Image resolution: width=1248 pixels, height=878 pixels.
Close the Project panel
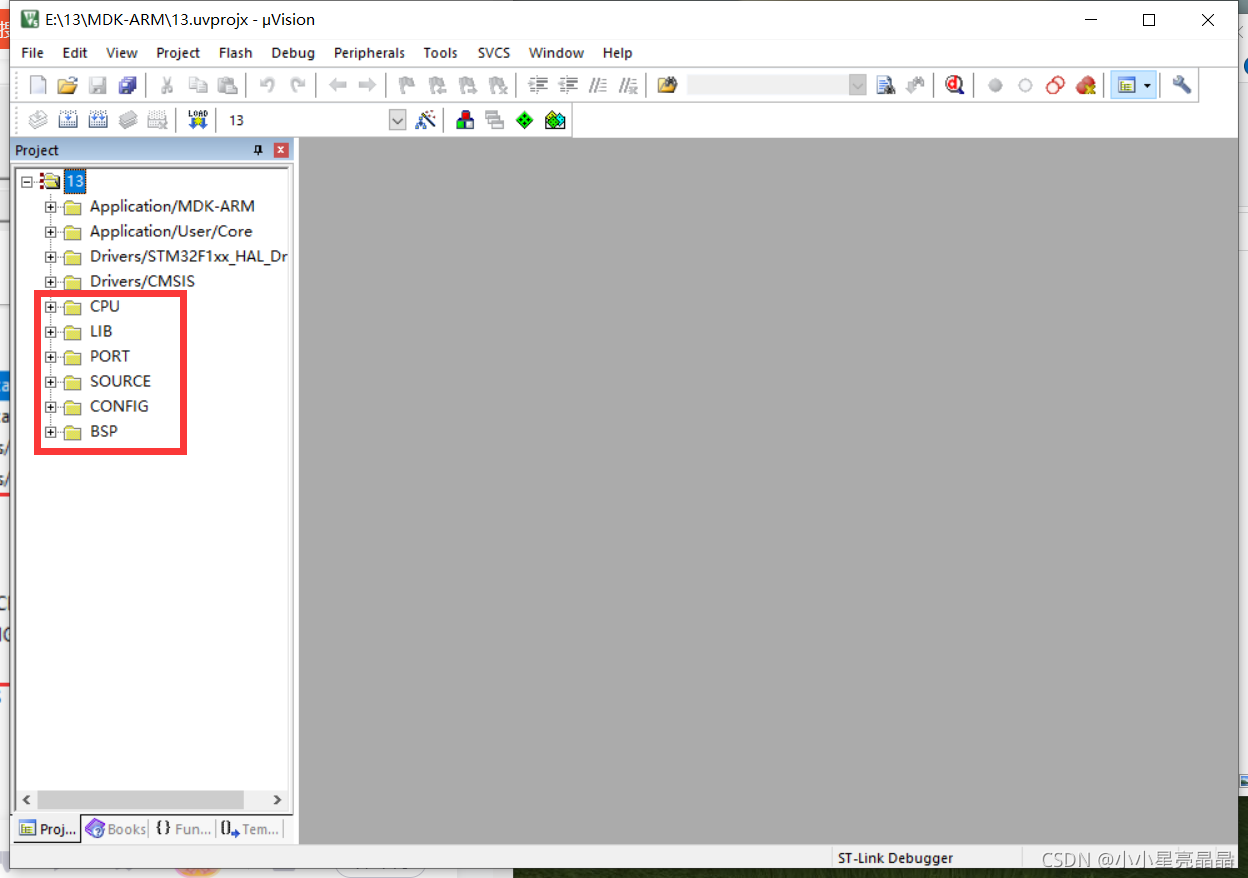click(281, 150)
